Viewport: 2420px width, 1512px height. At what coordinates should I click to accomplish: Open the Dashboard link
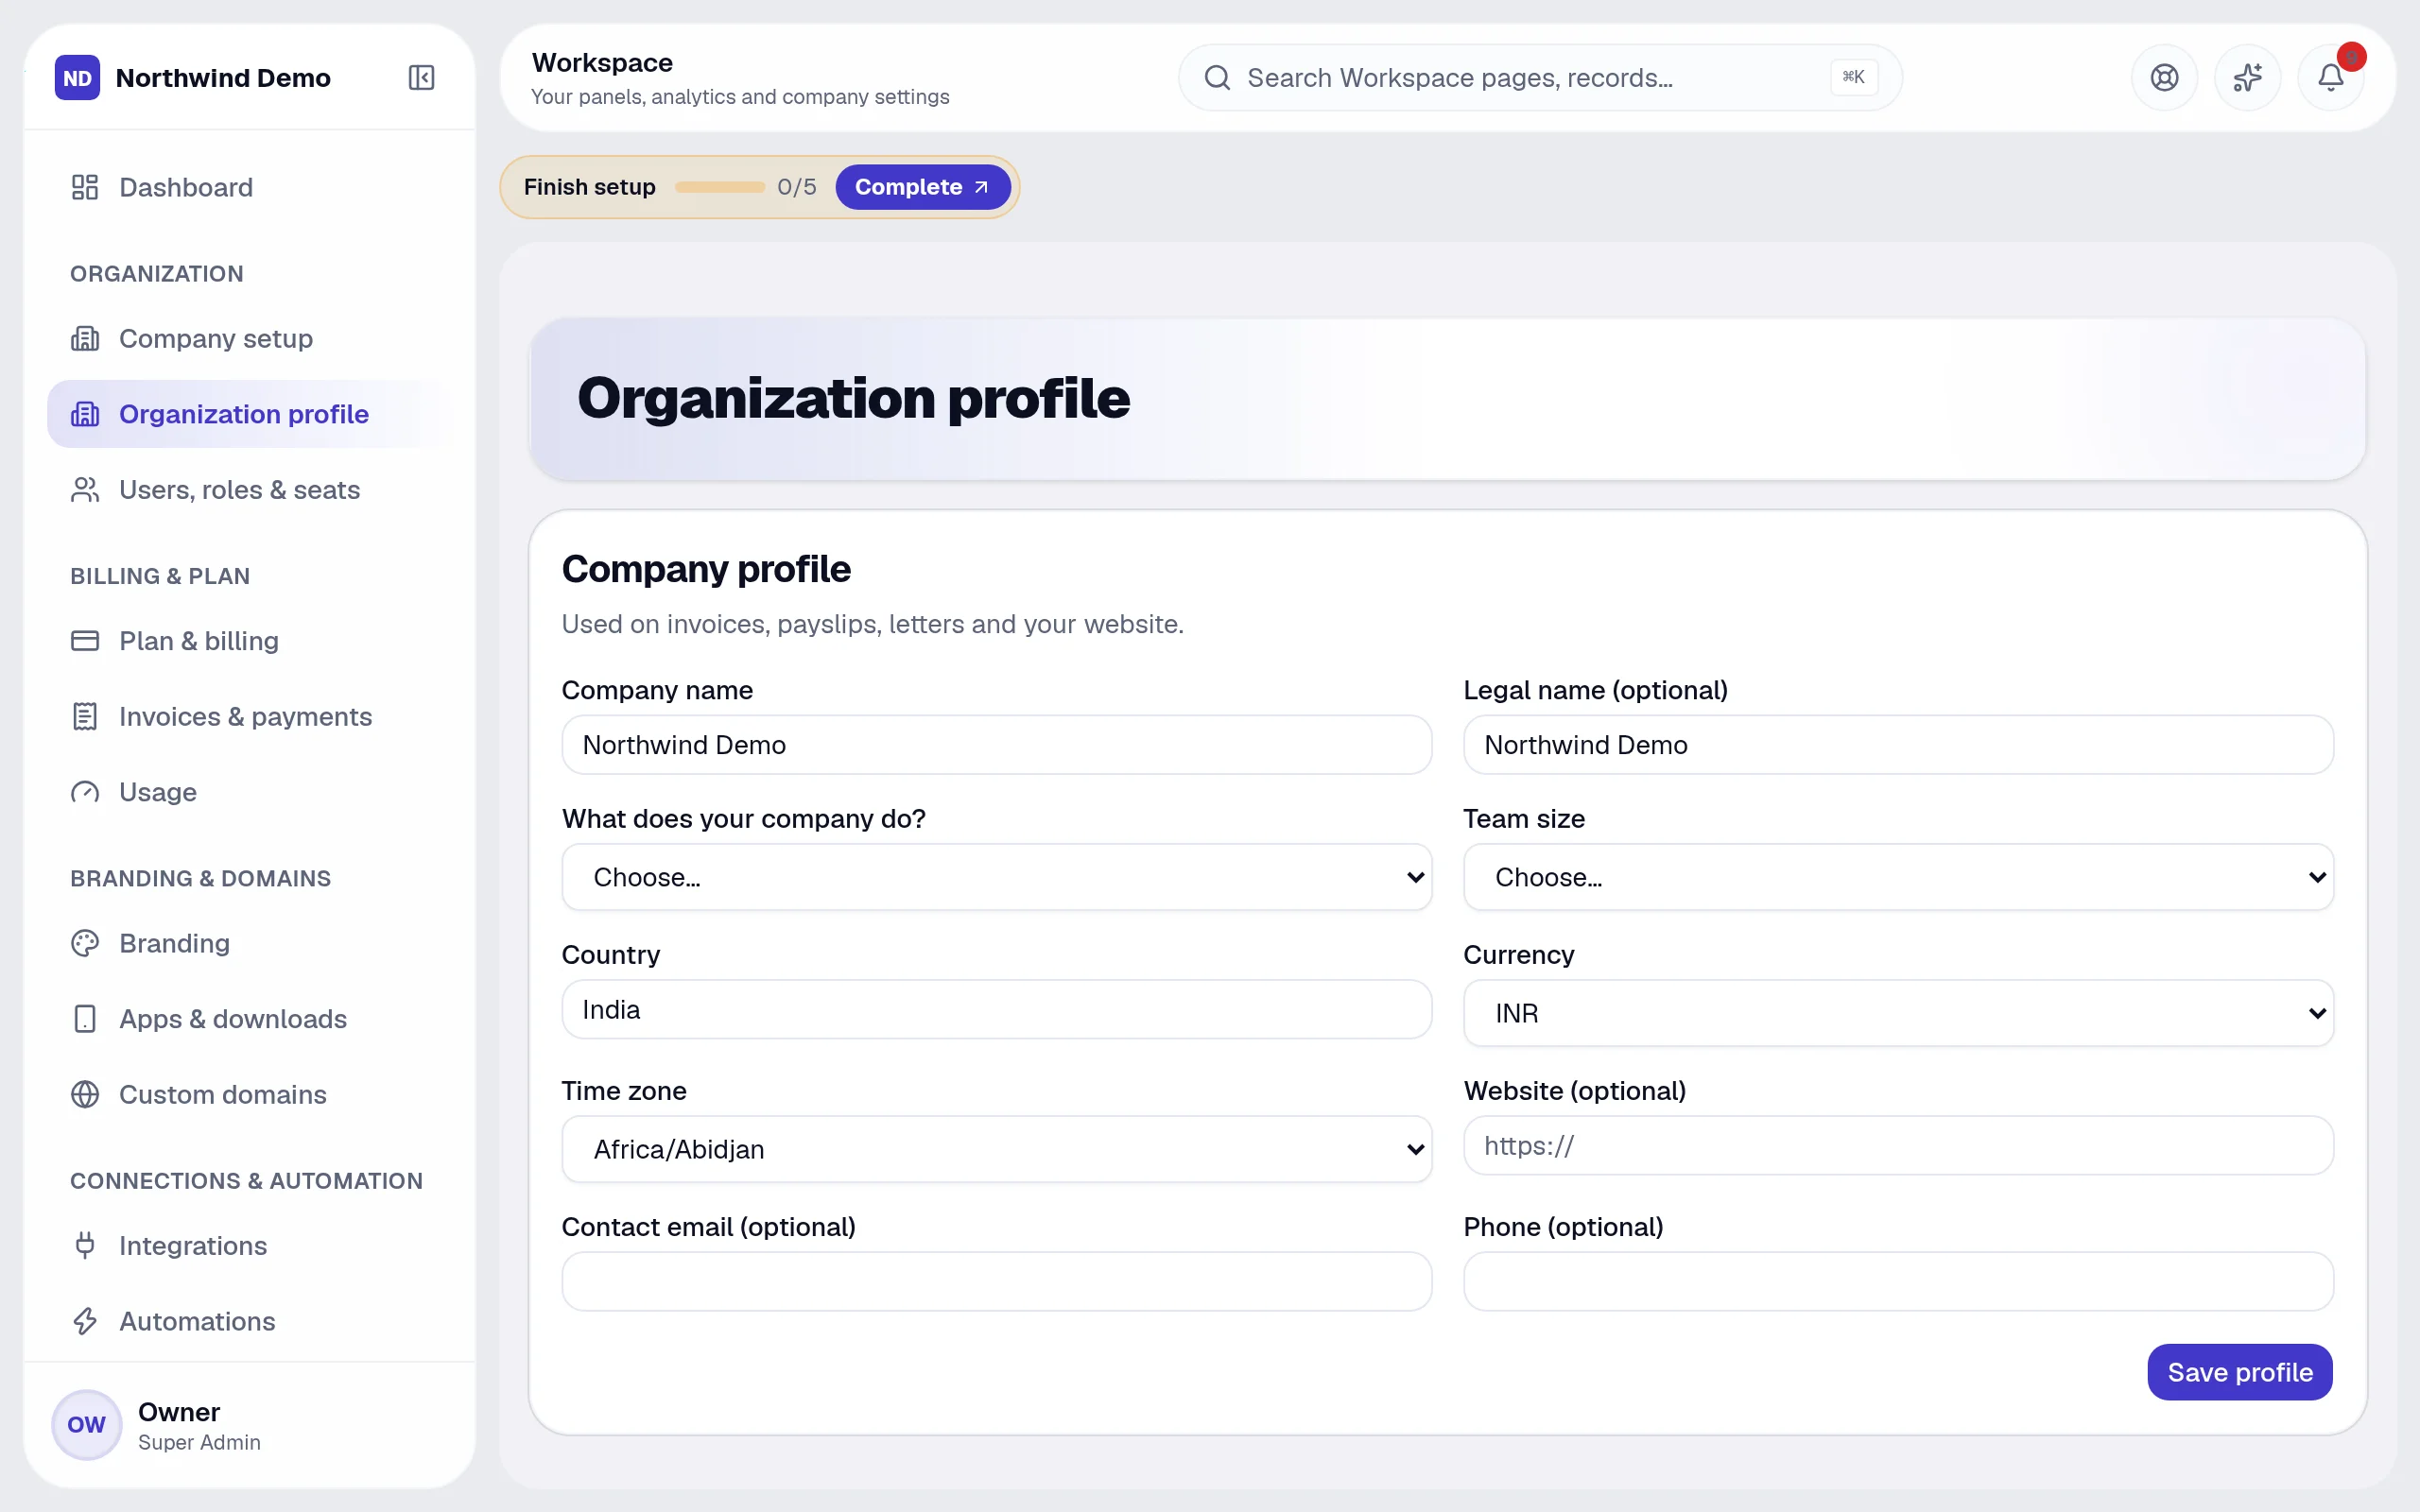pos(250,187)
